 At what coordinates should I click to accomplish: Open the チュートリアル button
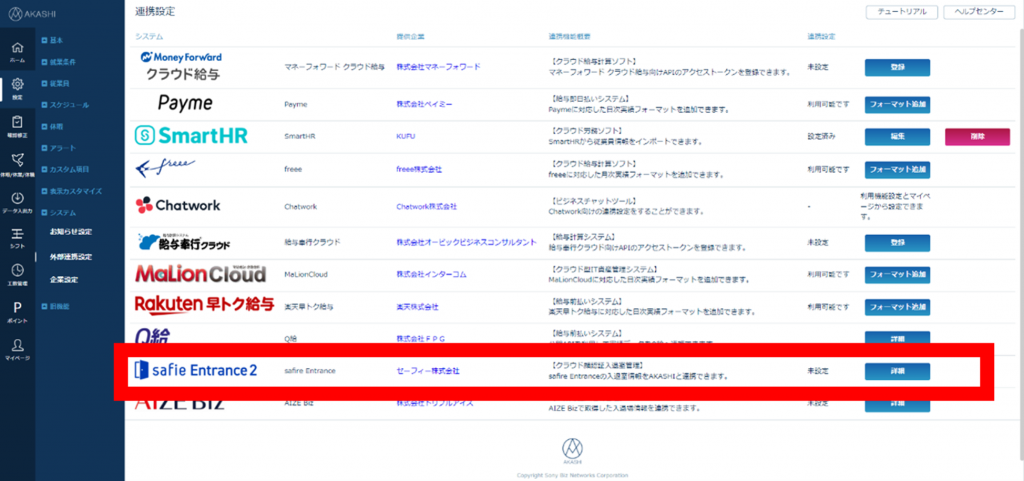coord(902,12)
